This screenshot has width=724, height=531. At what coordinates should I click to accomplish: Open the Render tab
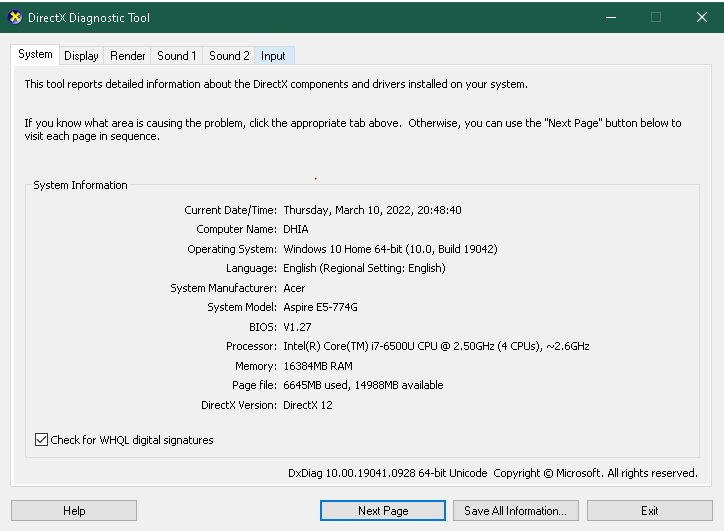[x=128, y=56]
